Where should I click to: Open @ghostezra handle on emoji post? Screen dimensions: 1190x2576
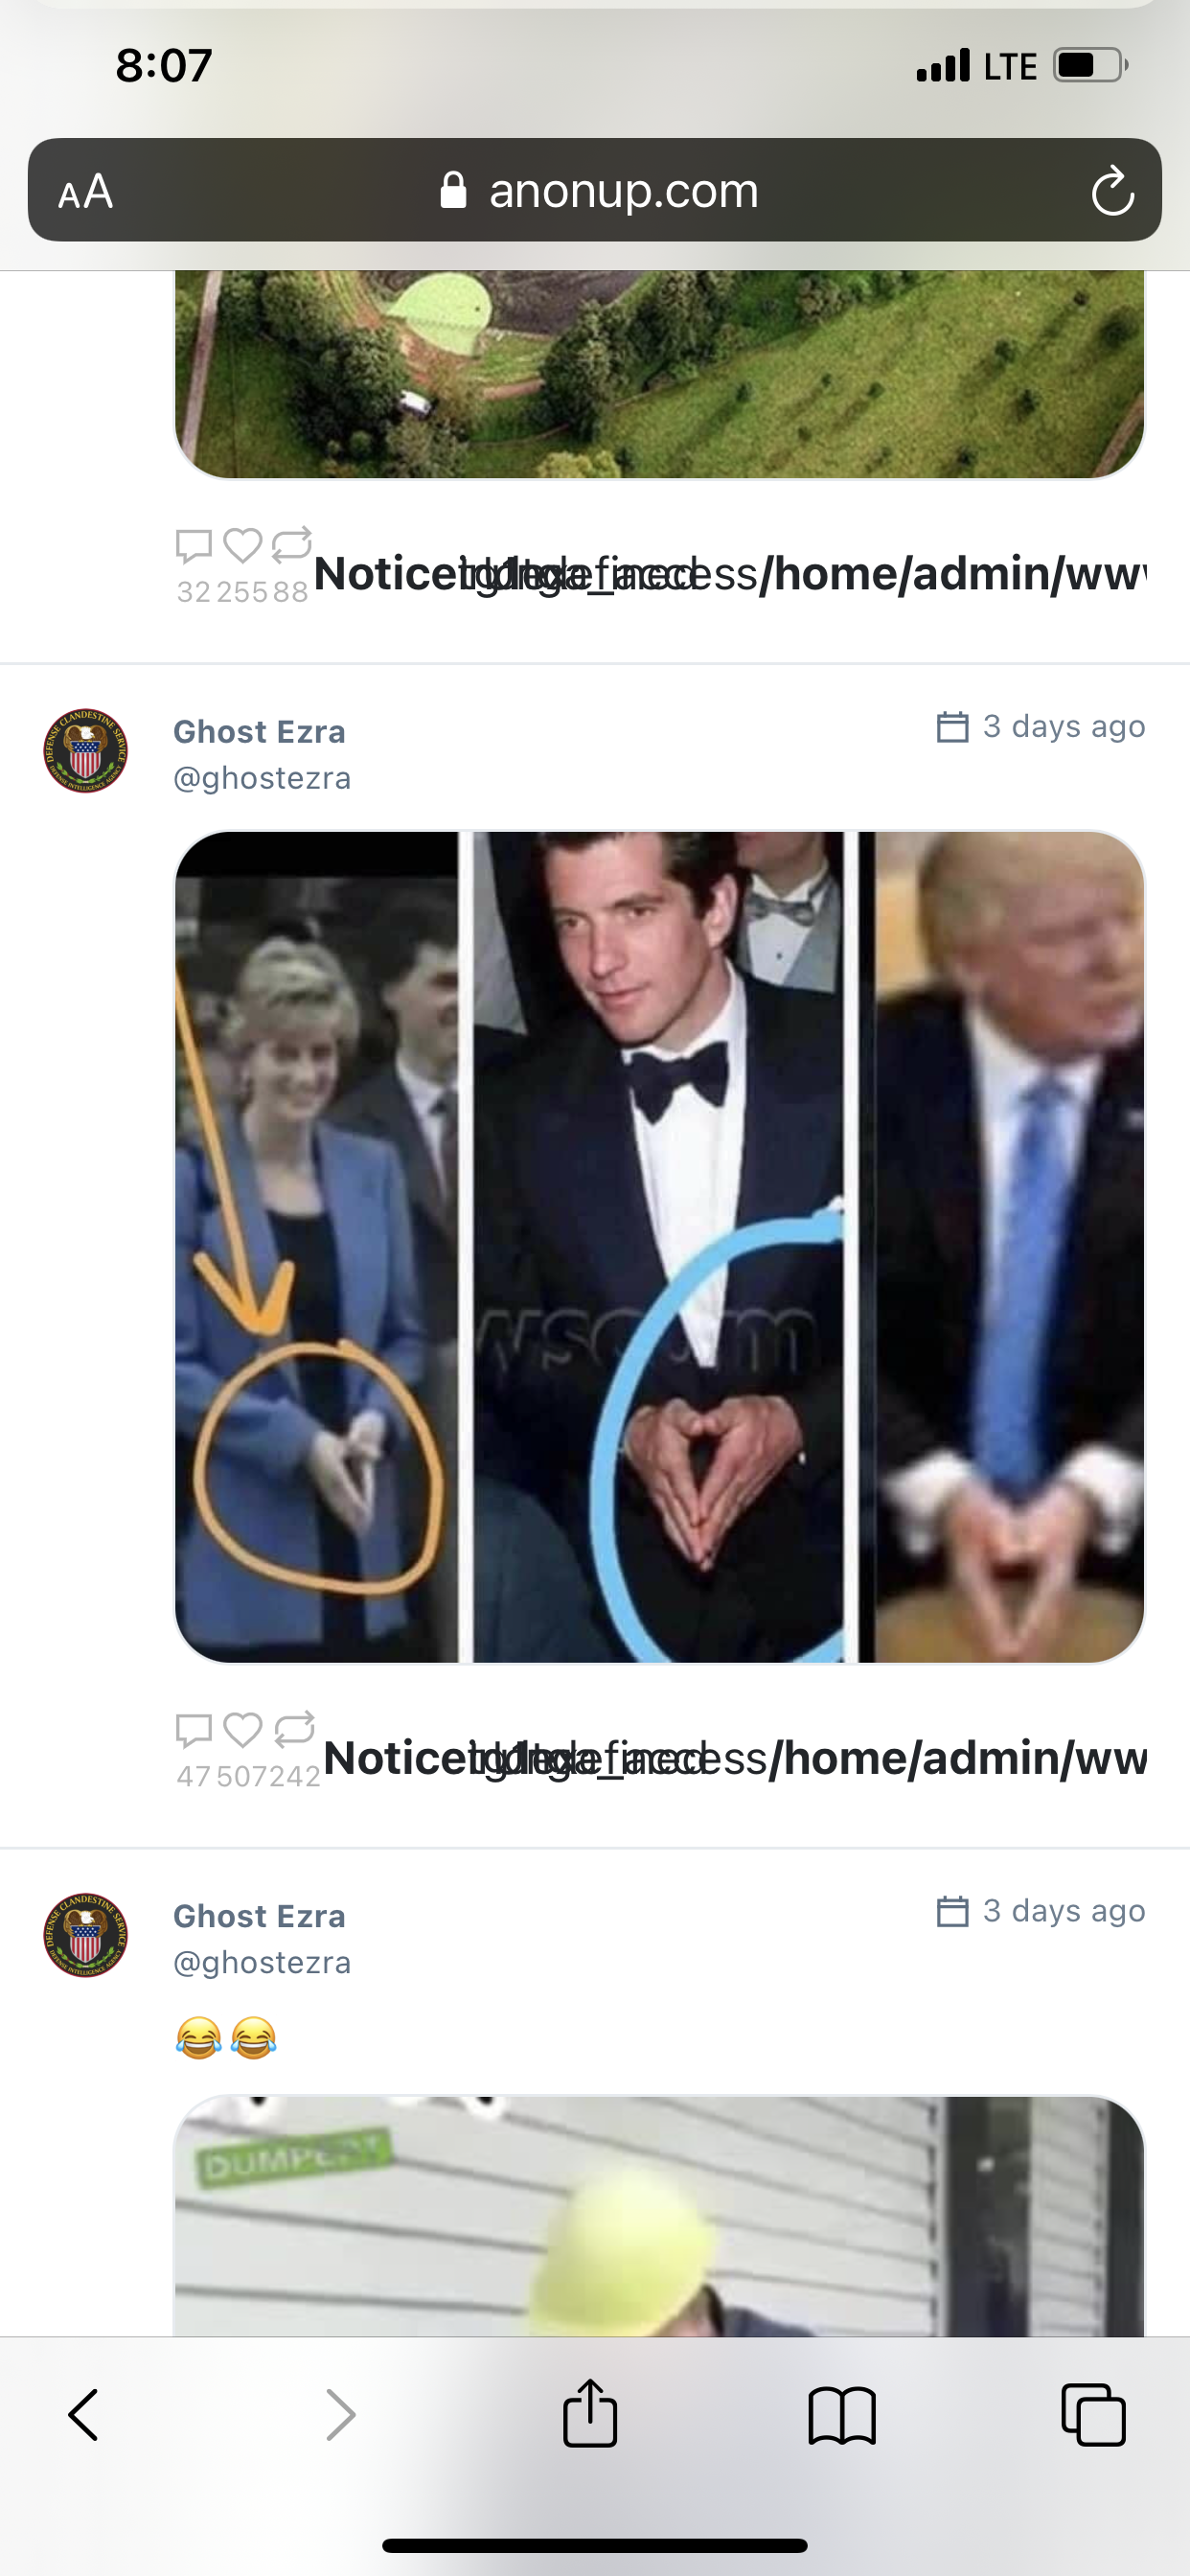pos(262,1962)
